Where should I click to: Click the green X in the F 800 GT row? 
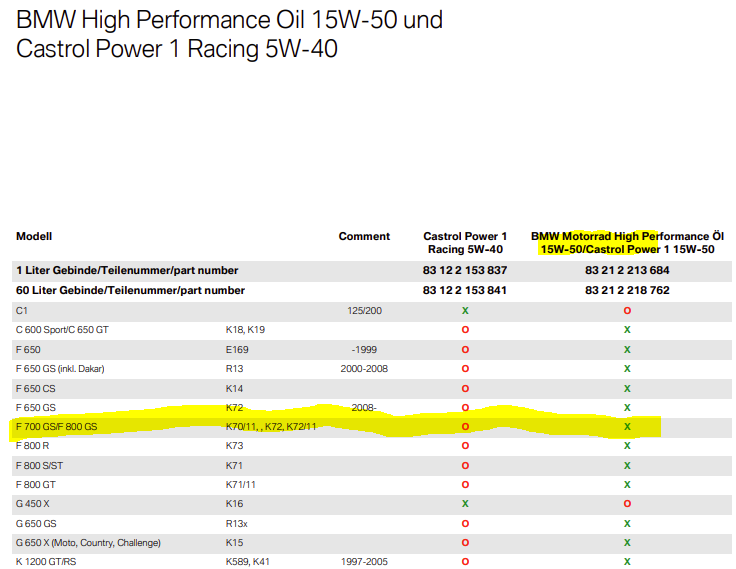coord(627,484)
